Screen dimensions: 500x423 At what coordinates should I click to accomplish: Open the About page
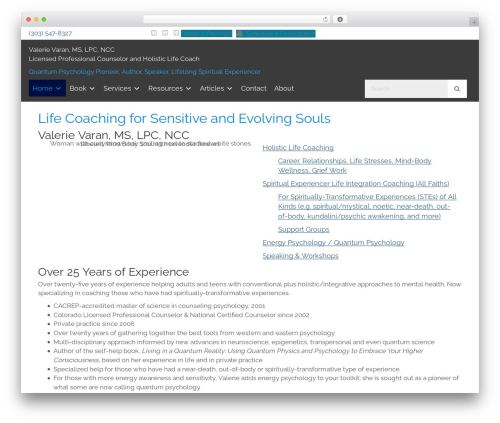284,88
